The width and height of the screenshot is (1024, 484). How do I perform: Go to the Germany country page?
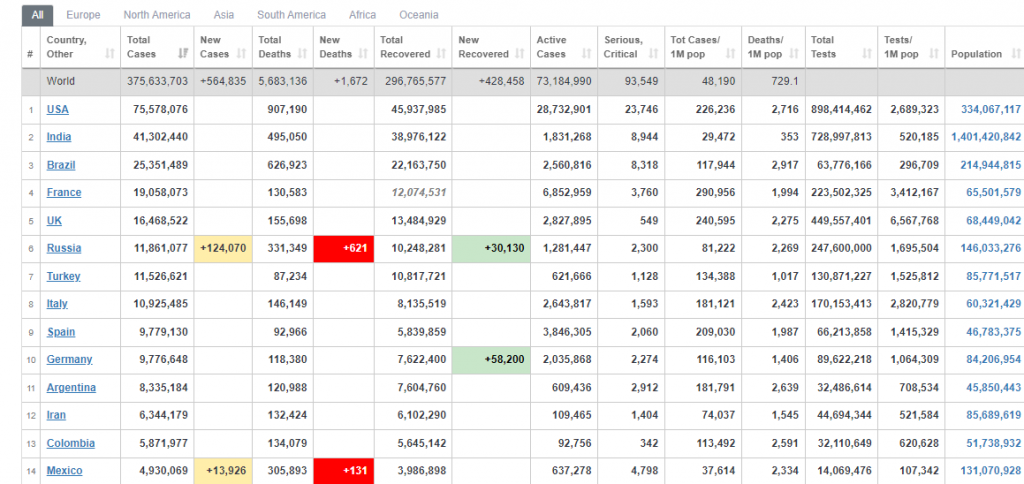click(69, 359)
